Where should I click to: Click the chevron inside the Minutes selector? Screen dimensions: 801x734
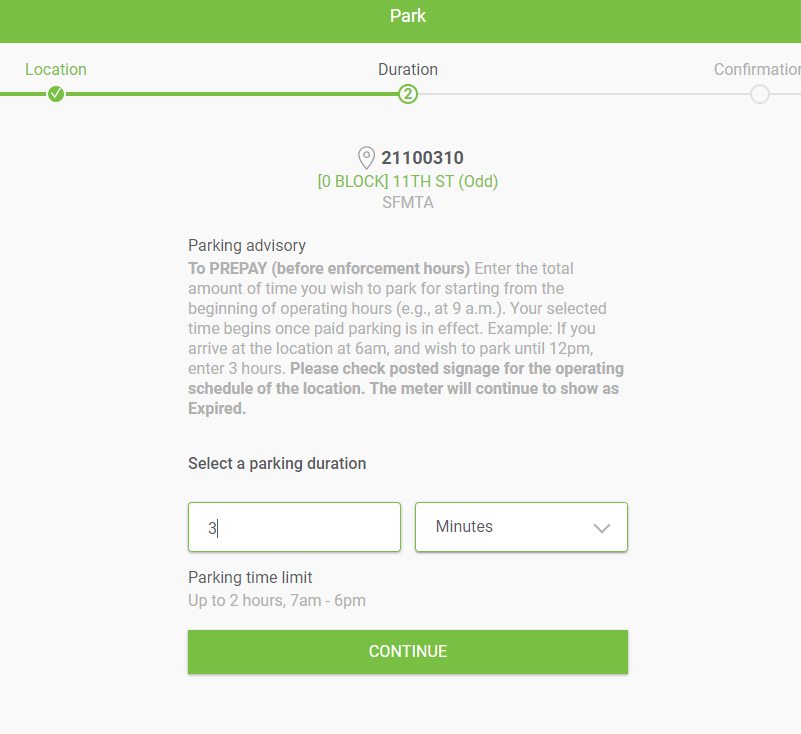click(601, 527)
